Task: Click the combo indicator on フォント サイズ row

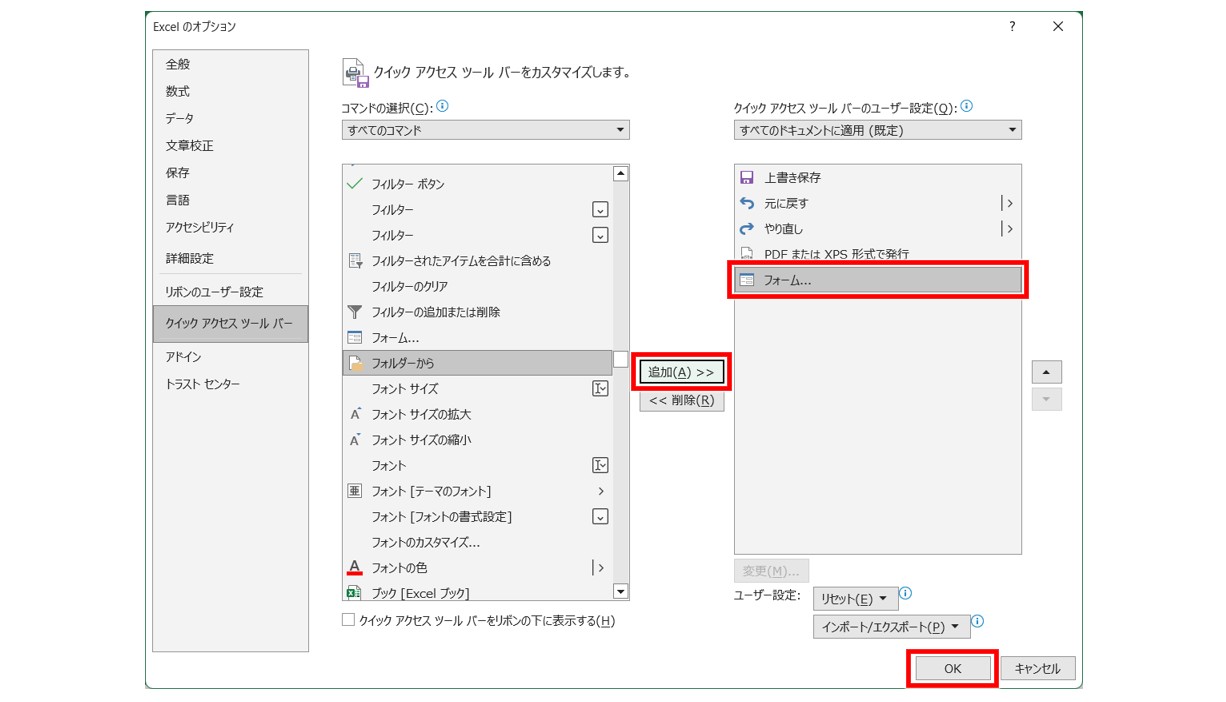Action: coord(600,389)
